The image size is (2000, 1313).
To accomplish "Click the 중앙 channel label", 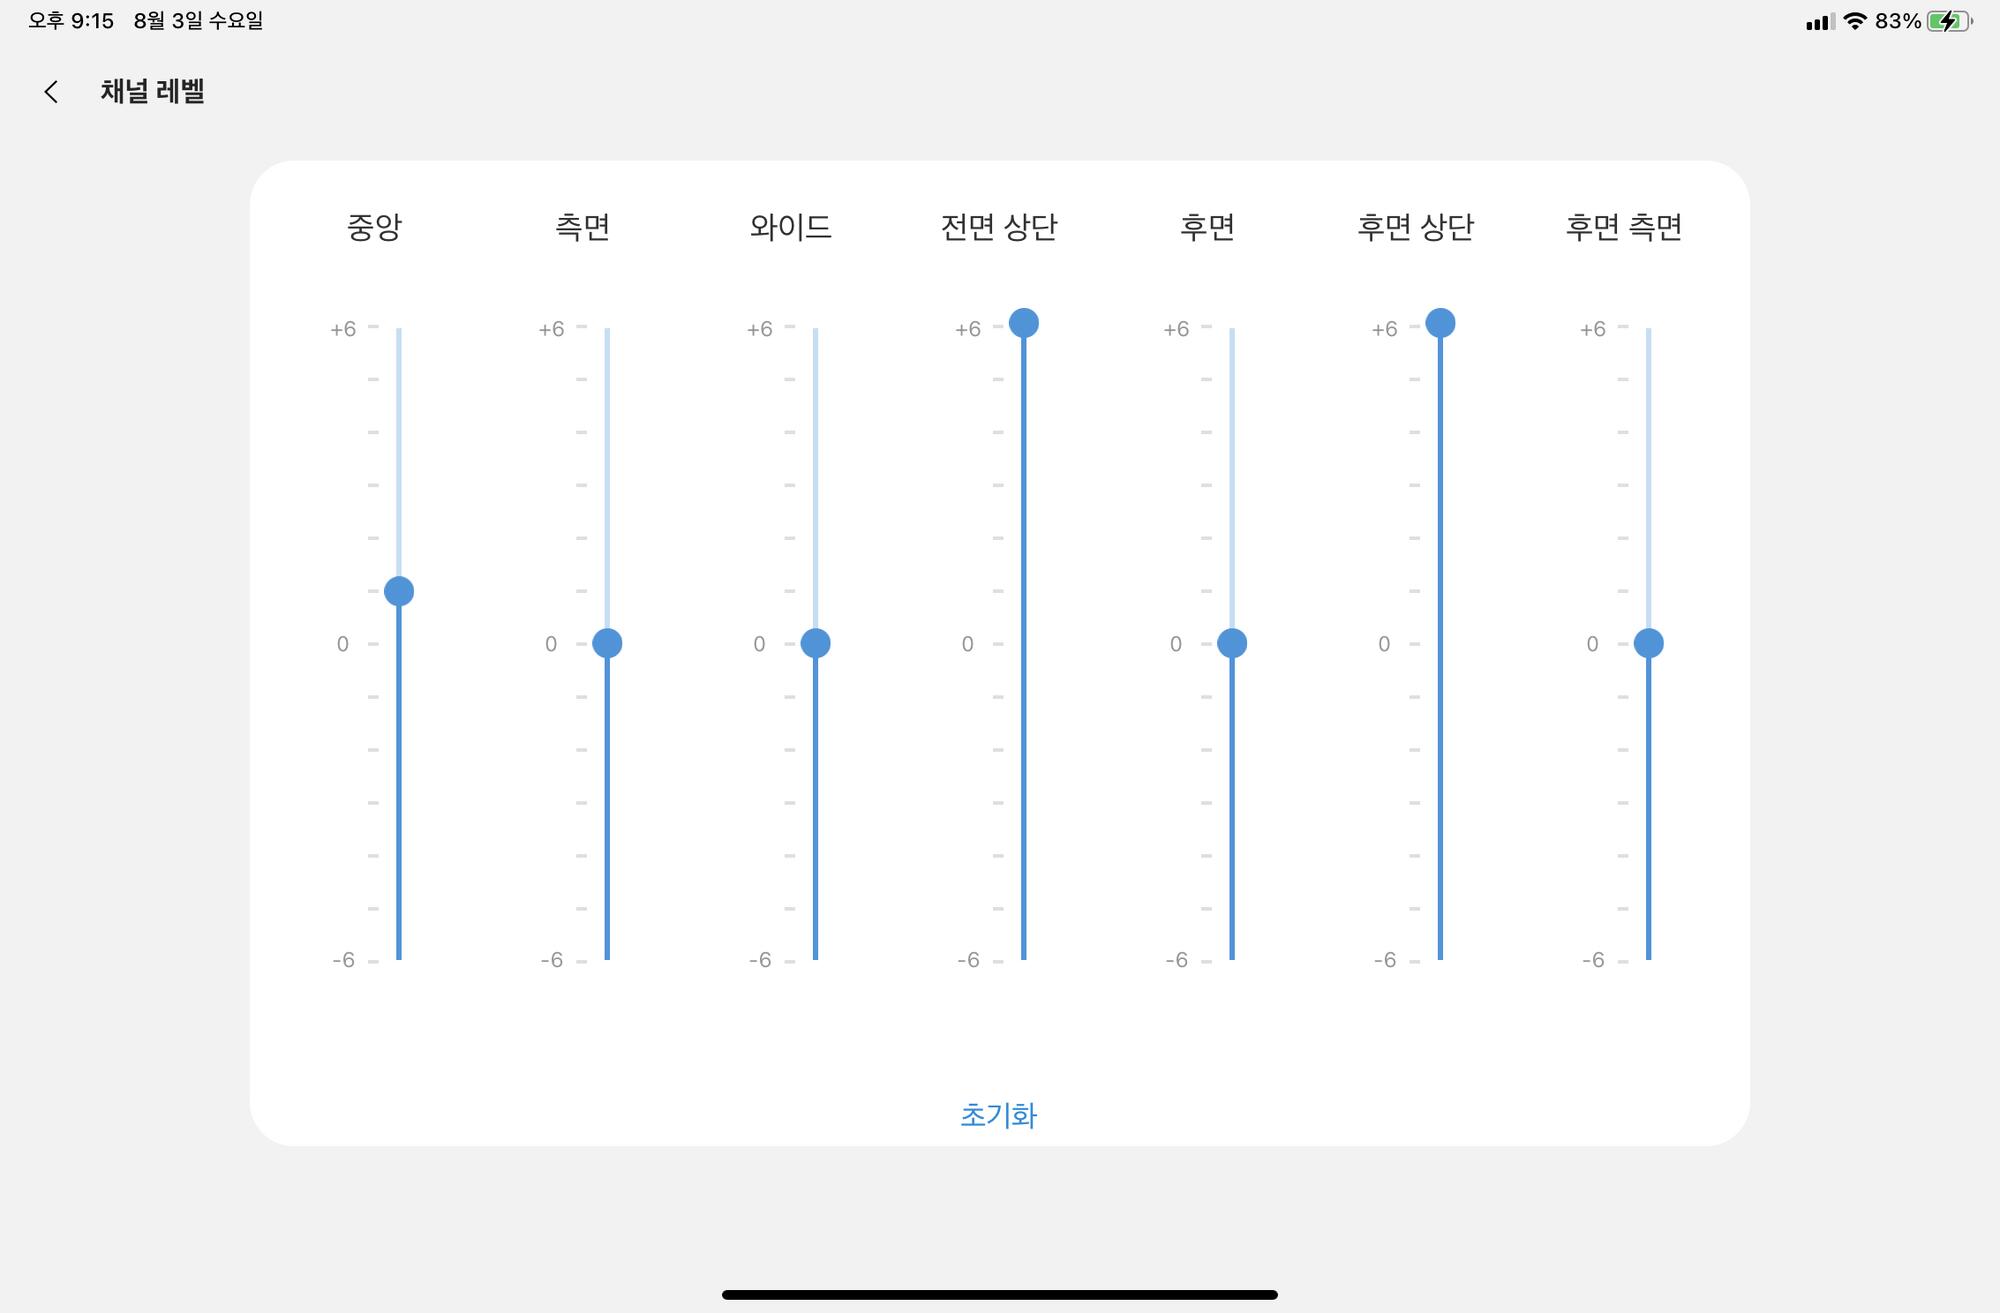I will pos(374,227).
